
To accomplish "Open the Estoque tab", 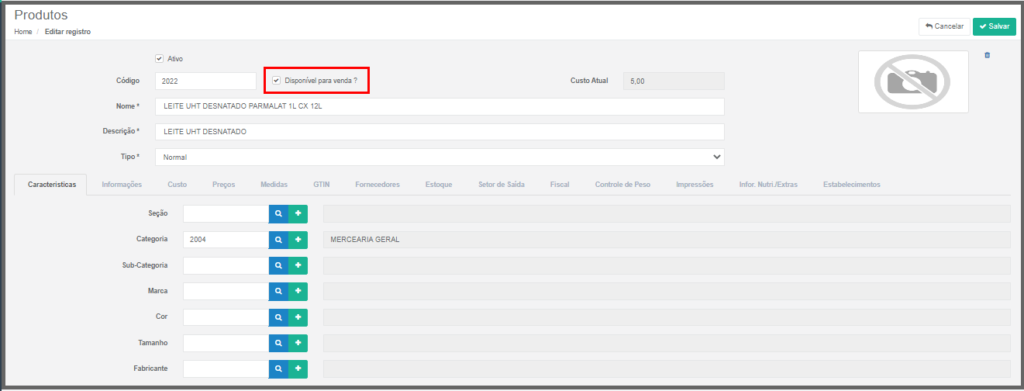I will click(438, 185).
